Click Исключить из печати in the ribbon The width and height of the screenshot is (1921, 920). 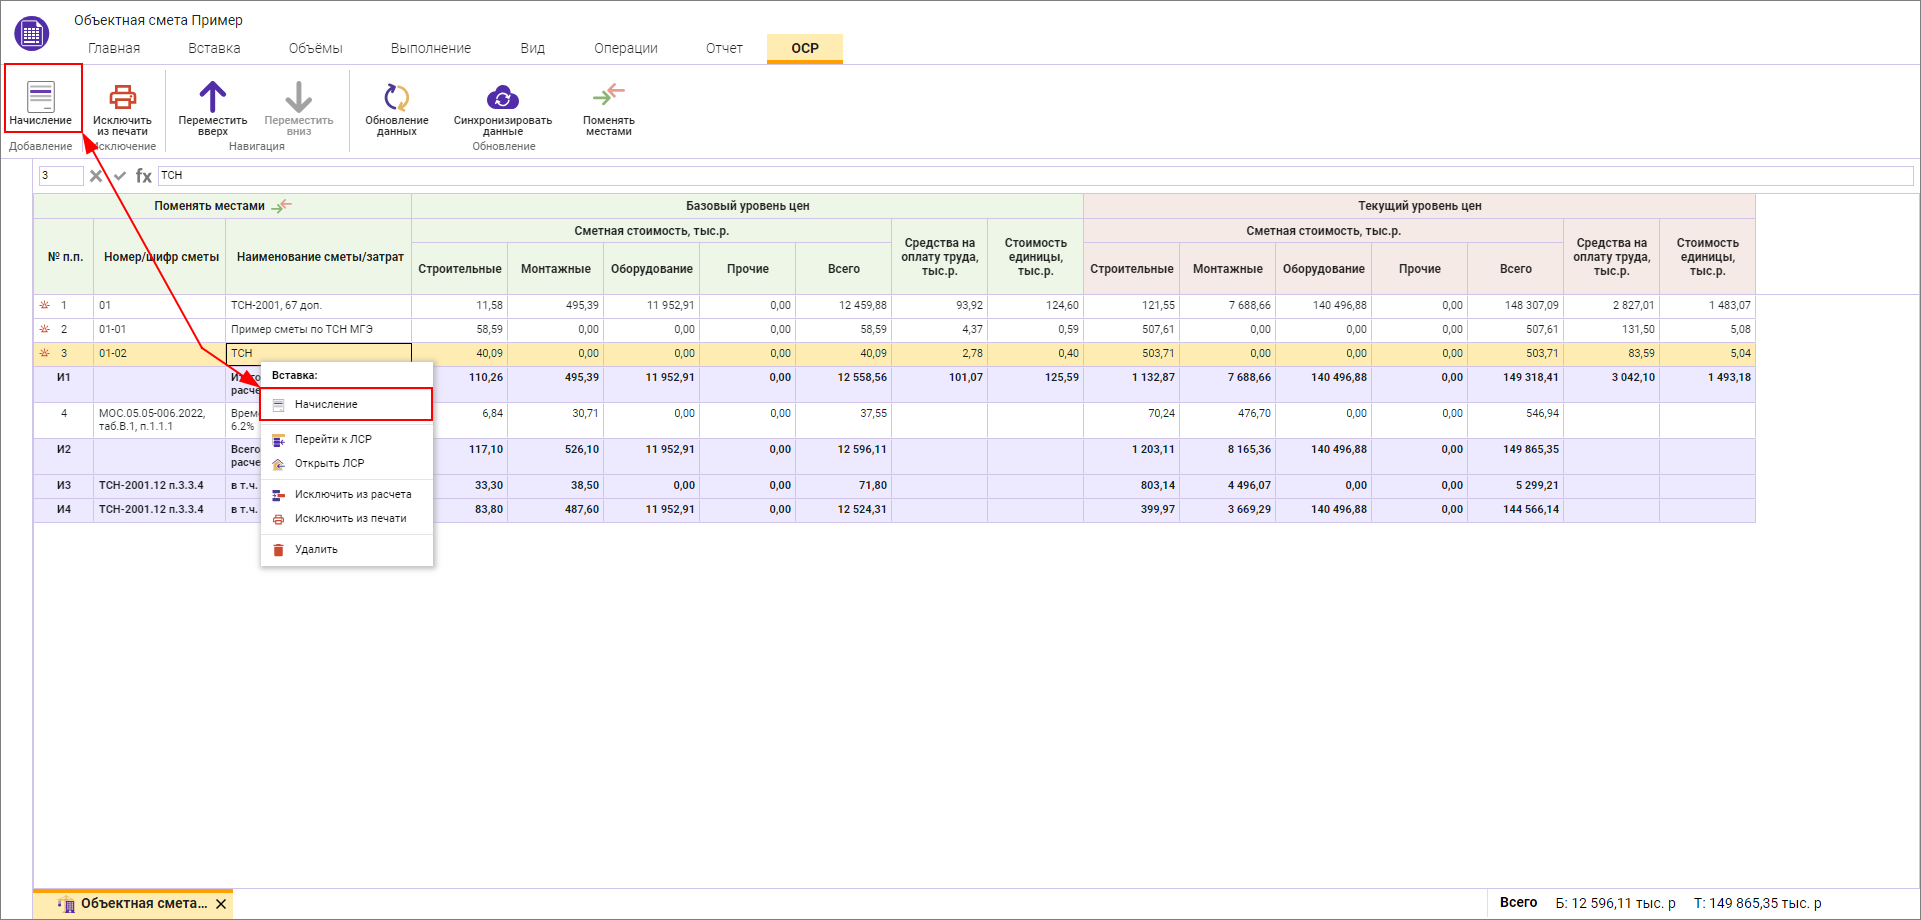[x=122, y=109]
